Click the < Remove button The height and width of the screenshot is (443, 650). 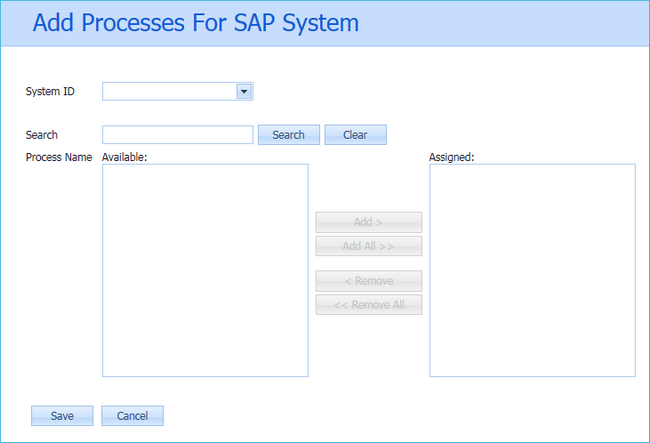click(x=369, y=281)
